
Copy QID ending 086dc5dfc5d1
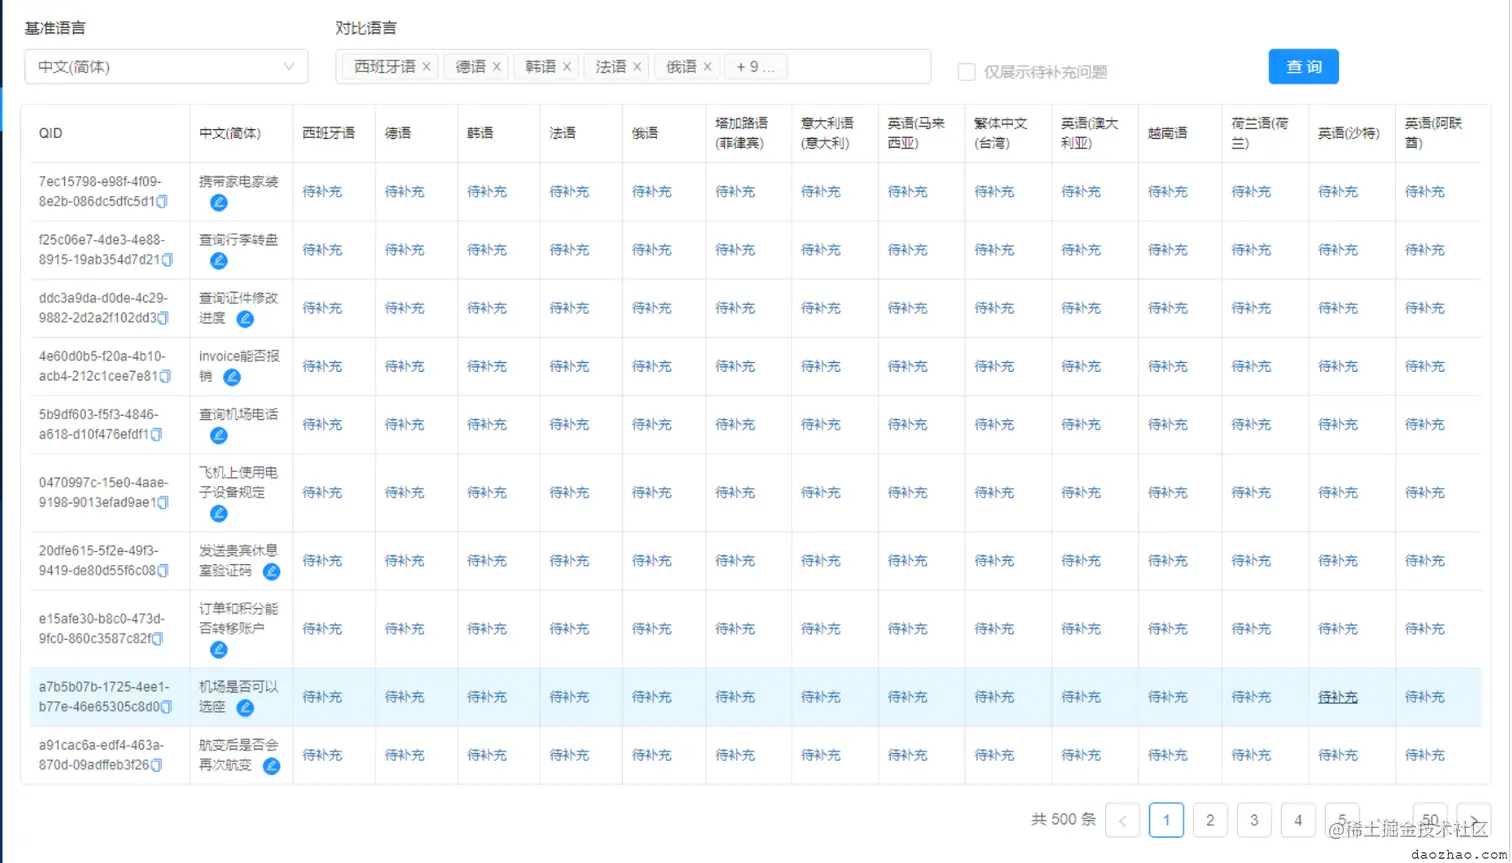coord(162,202)
